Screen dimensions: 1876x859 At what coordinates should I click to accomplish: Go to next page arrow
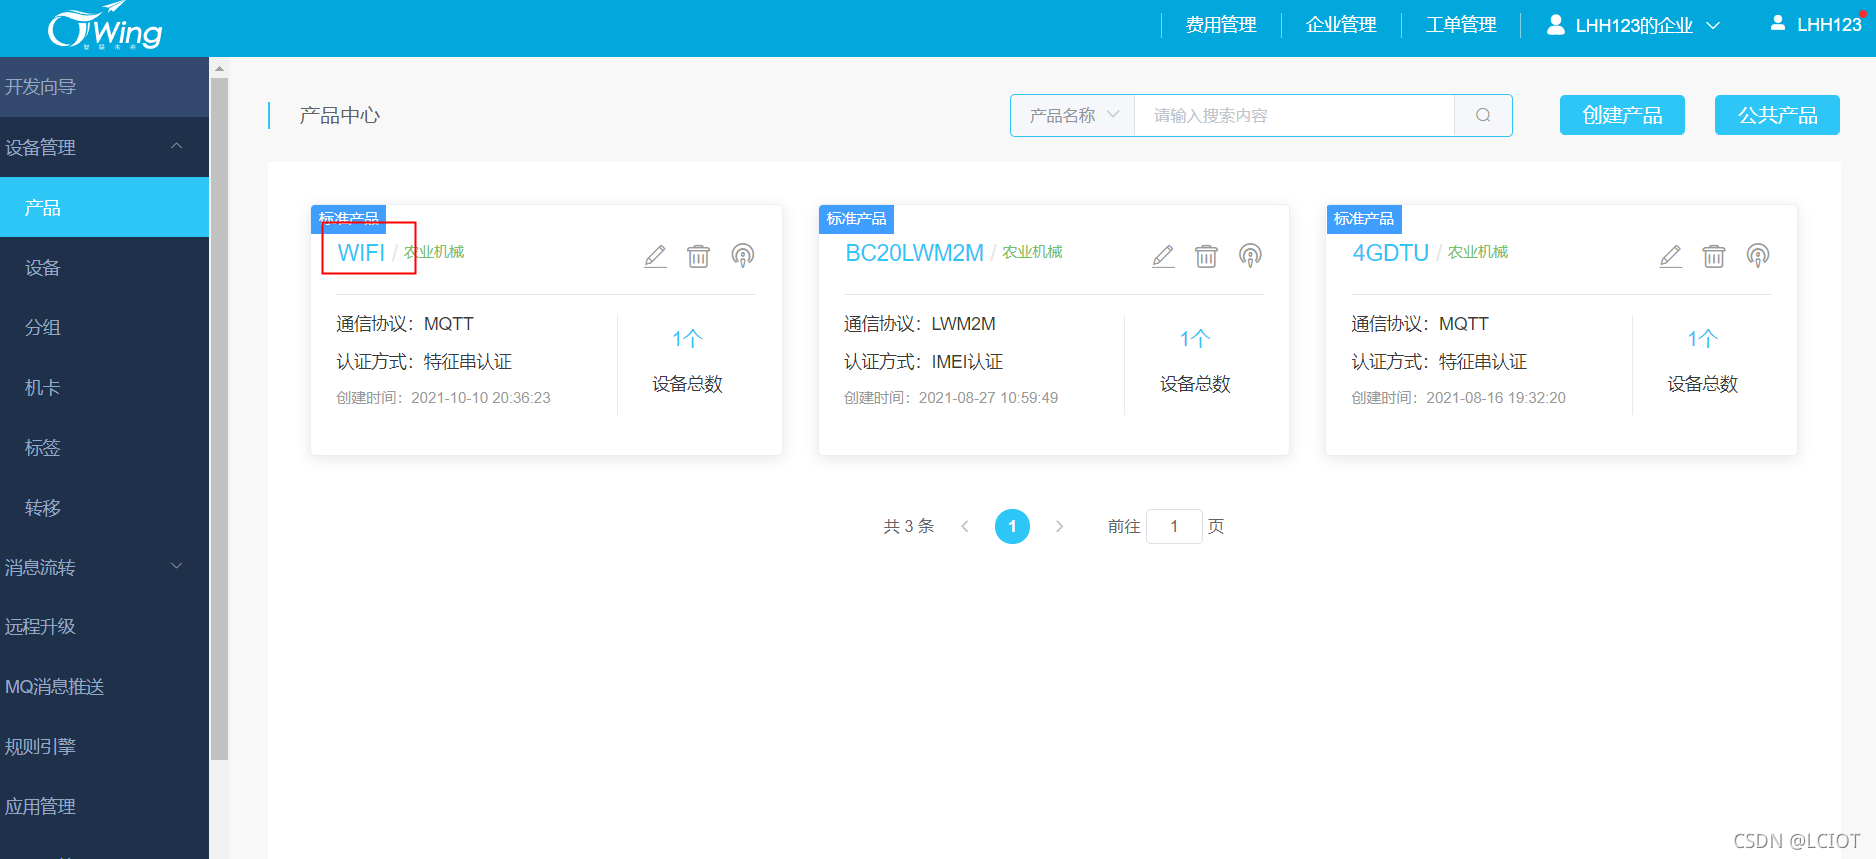[x=1059, y=526]
